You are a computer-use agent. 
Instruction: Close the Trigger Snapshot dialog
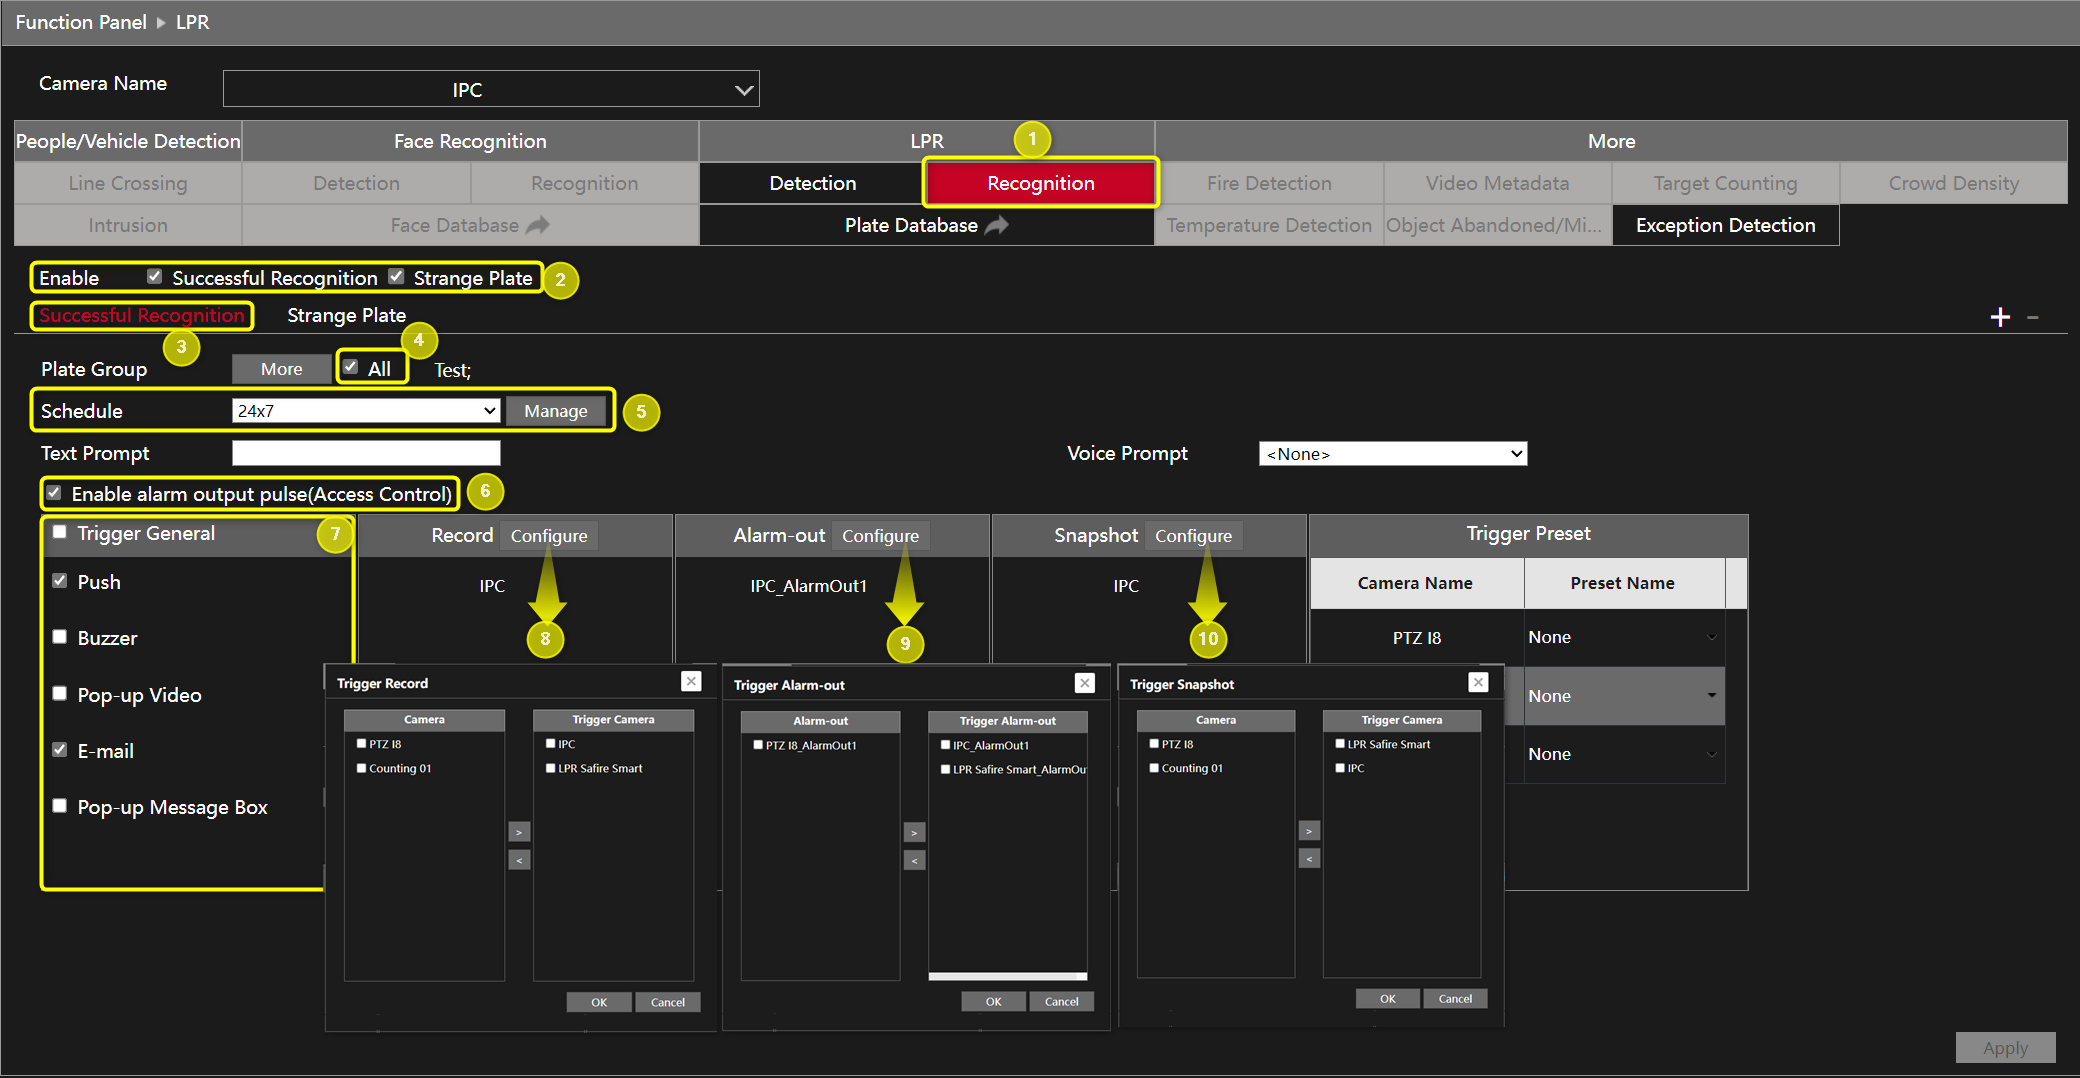[x=1478, y=681]
